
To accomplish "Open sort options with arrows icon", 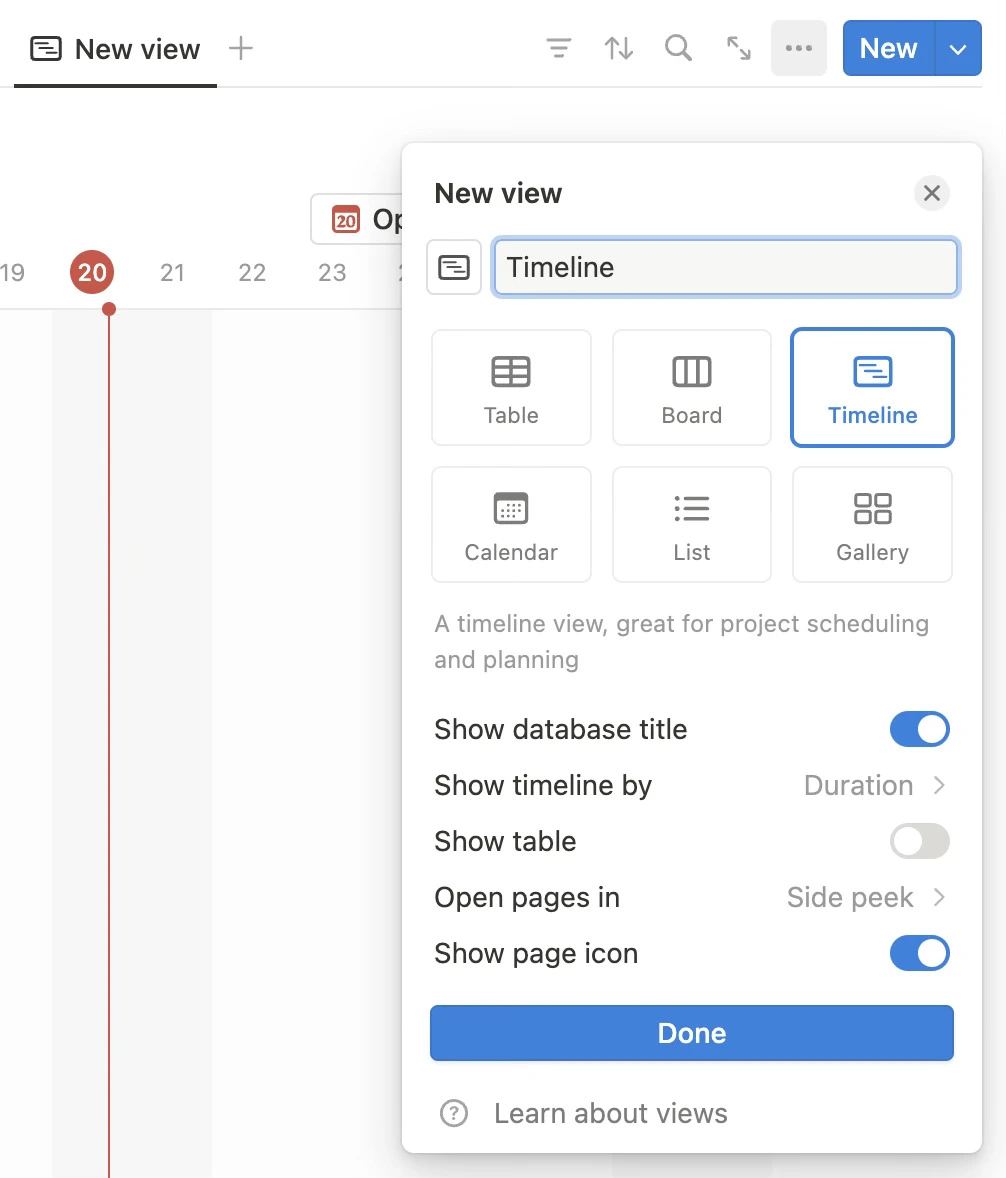I will (x=618, y=49).
